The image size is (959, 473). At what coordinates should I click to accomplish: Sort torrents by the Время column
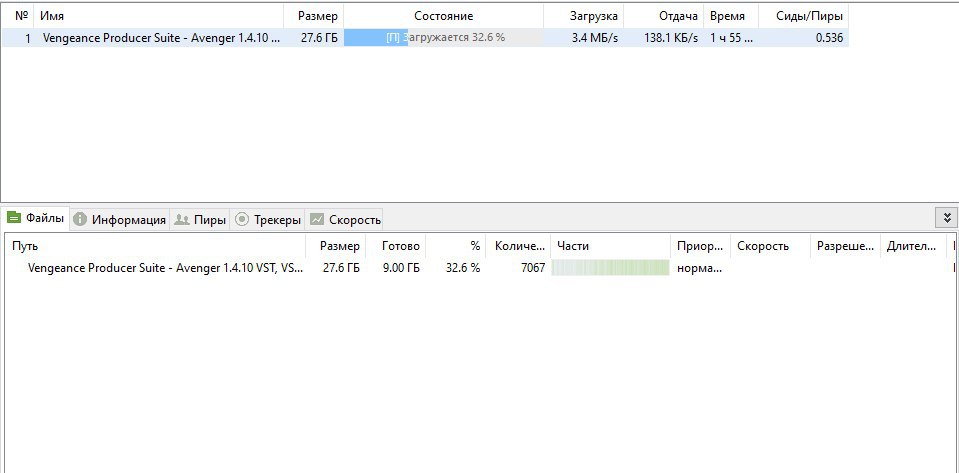pyautogui.click(x=731, y=17)
